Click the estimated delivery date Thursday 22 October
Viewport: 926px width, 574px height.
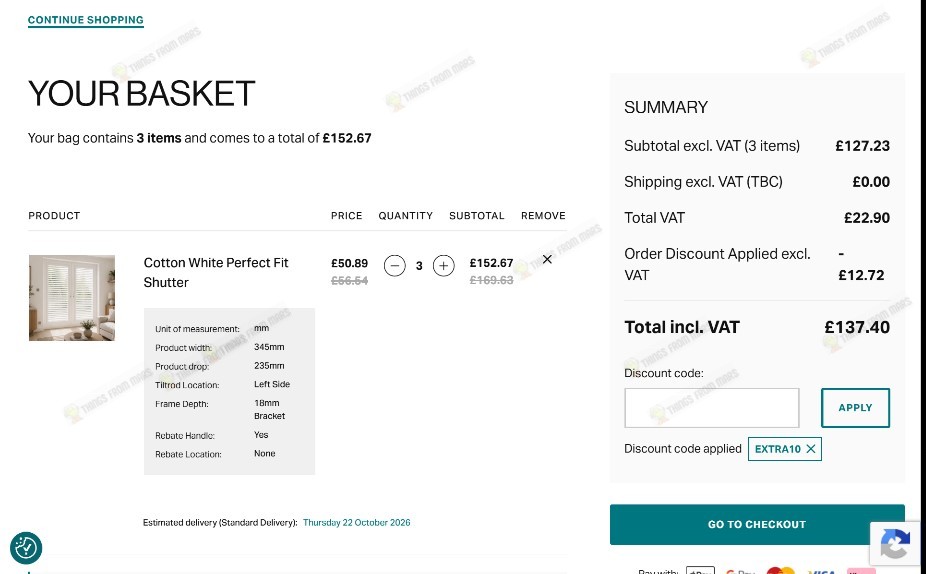tap(357, 523)
